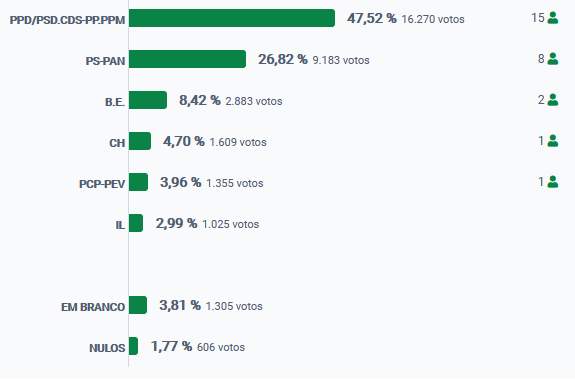Screen dimensions: 575x379
Task: Click the EM BRANCO label
Action: [93, 307]
